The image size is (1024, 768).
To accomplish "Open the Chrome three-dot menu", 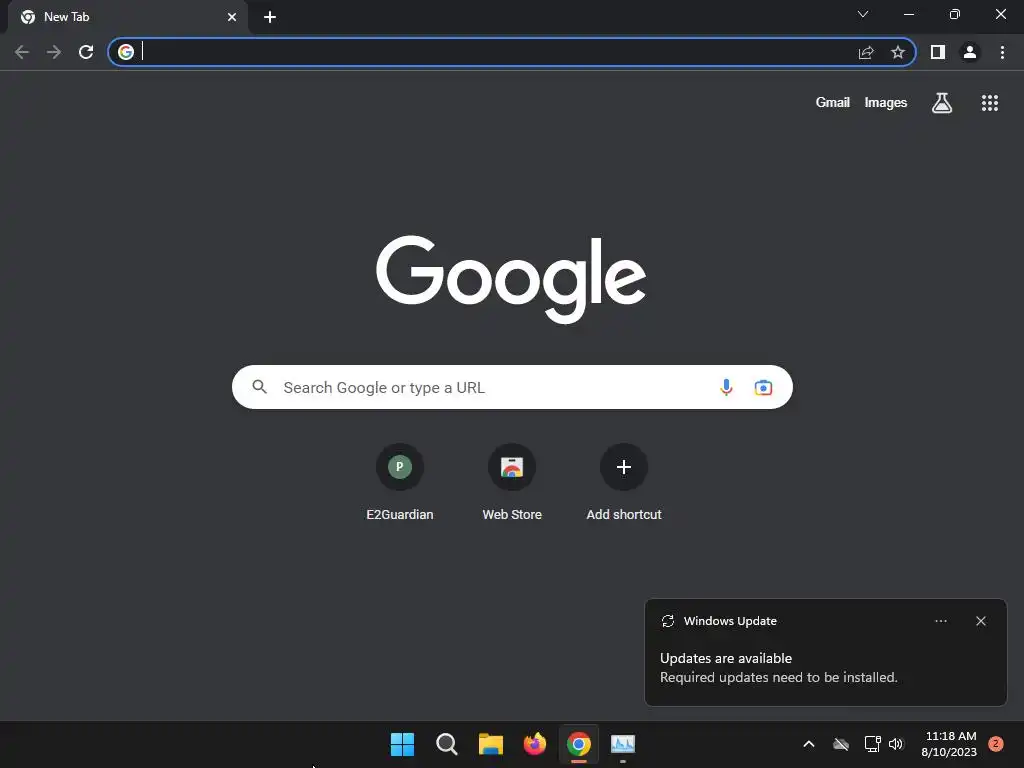I will (1002, 52).
